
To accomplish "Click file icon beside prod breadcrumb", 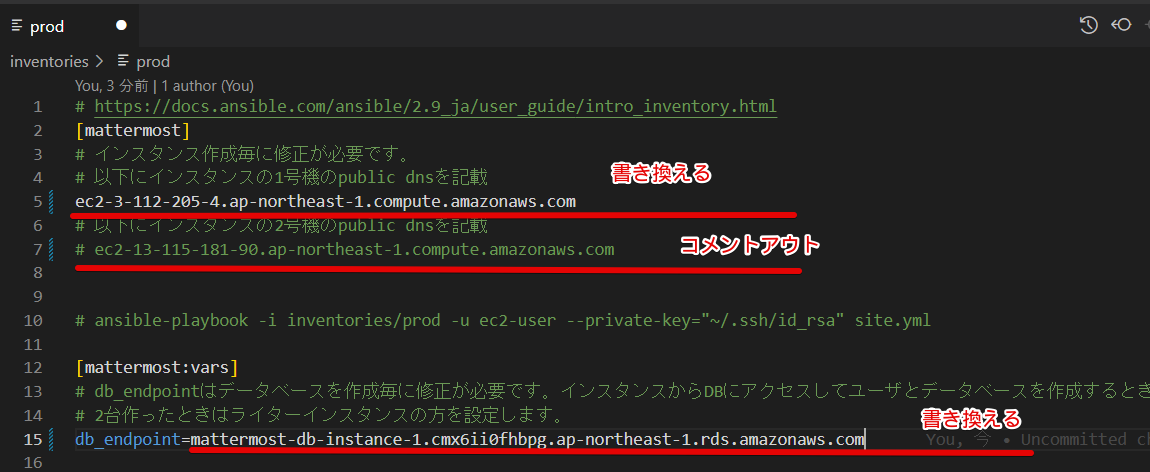I will pyautogui.click(x=123, y=62).
